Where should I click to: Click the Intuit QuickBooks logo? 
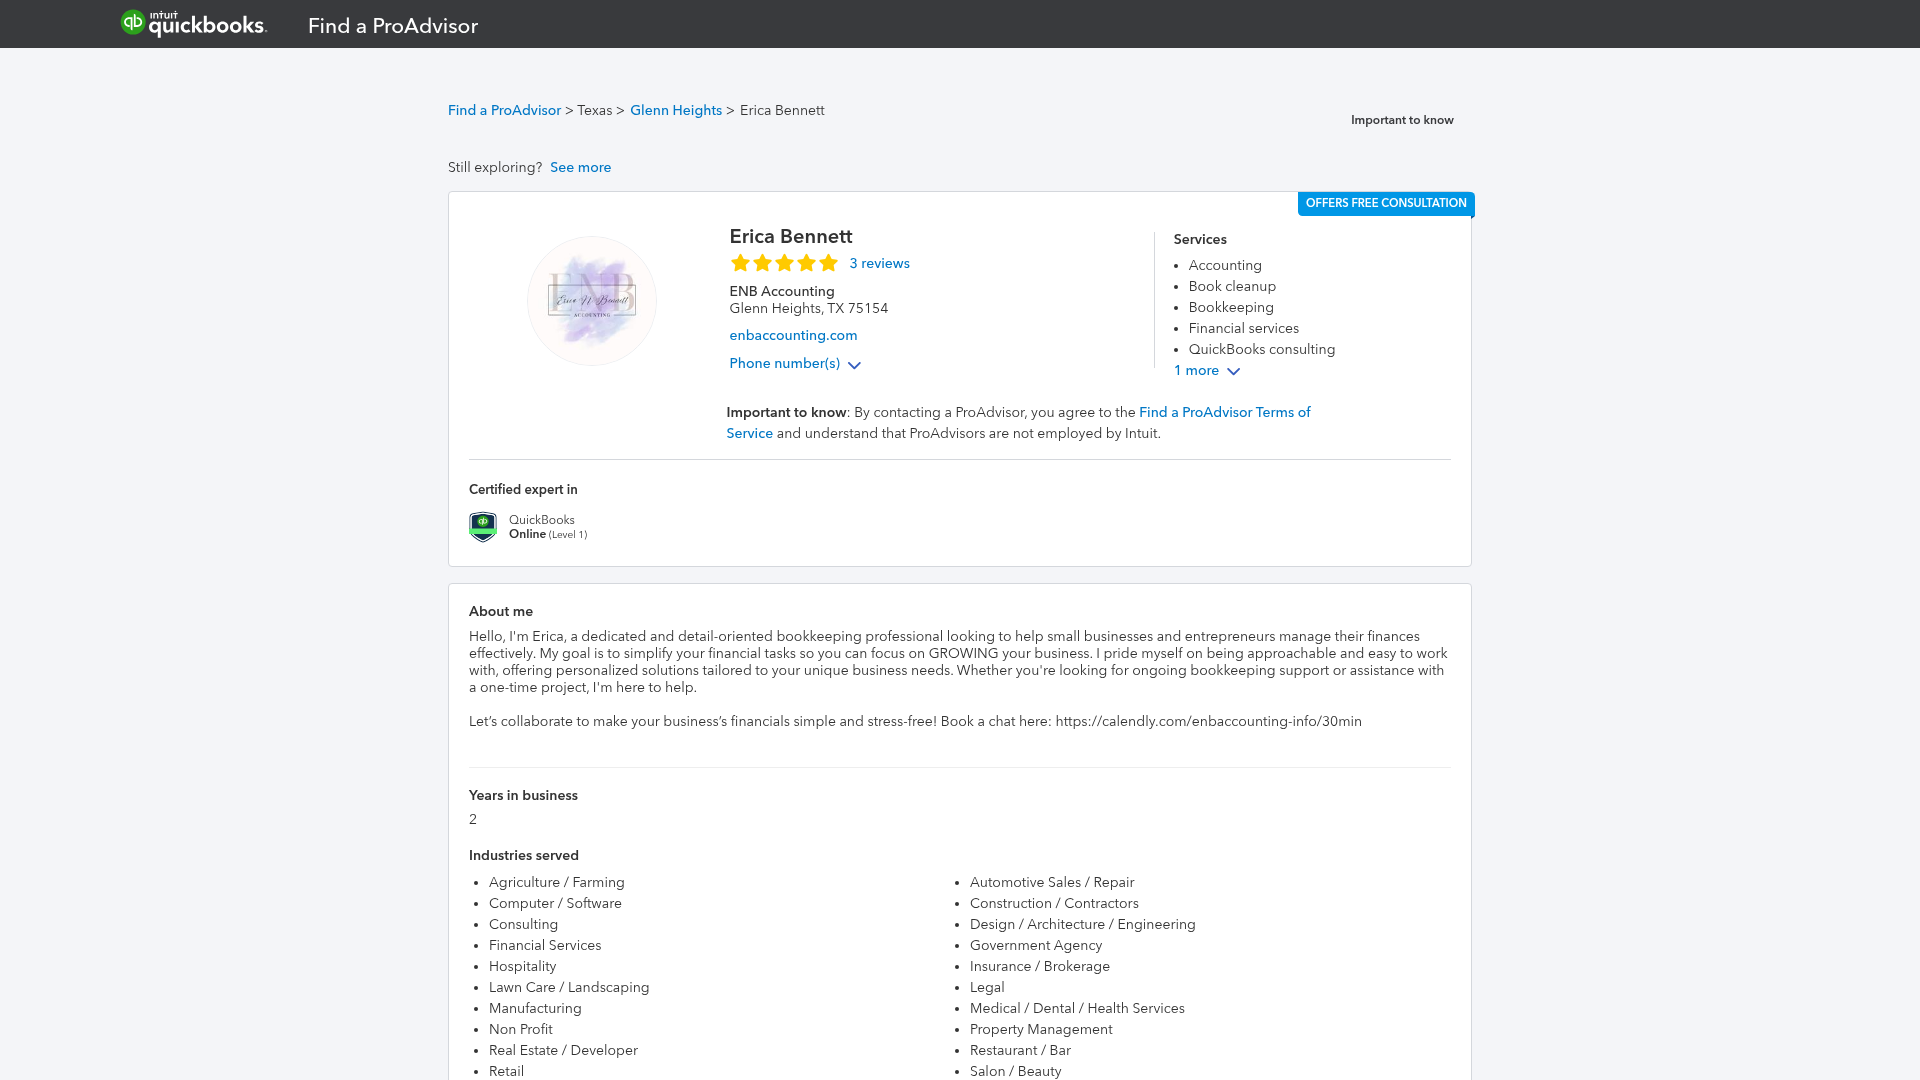194,24
